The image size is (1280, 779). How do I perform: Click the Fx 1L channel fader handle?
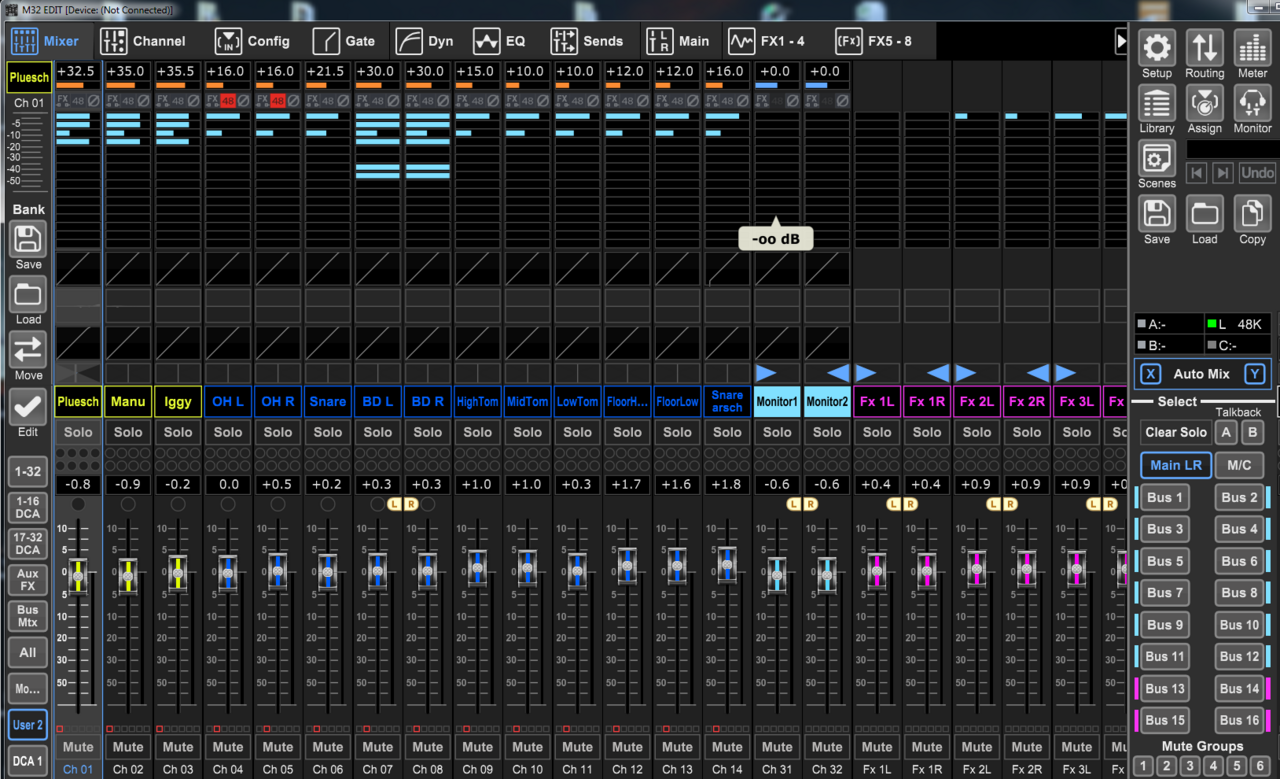(877, 571)
